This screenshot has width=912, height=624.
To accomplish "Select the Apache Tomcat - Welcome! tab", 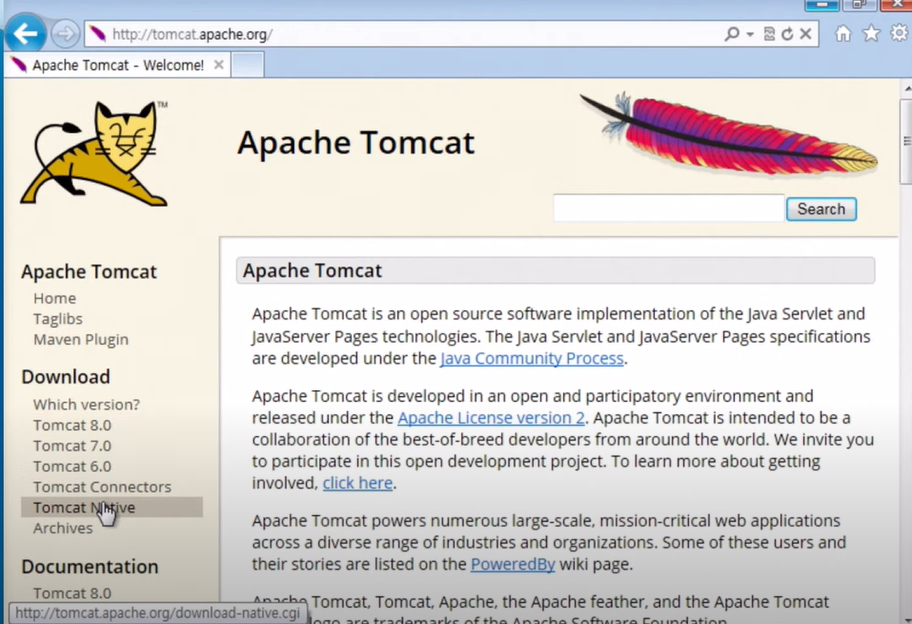I will pyautogui.click(x=116, y=65).
